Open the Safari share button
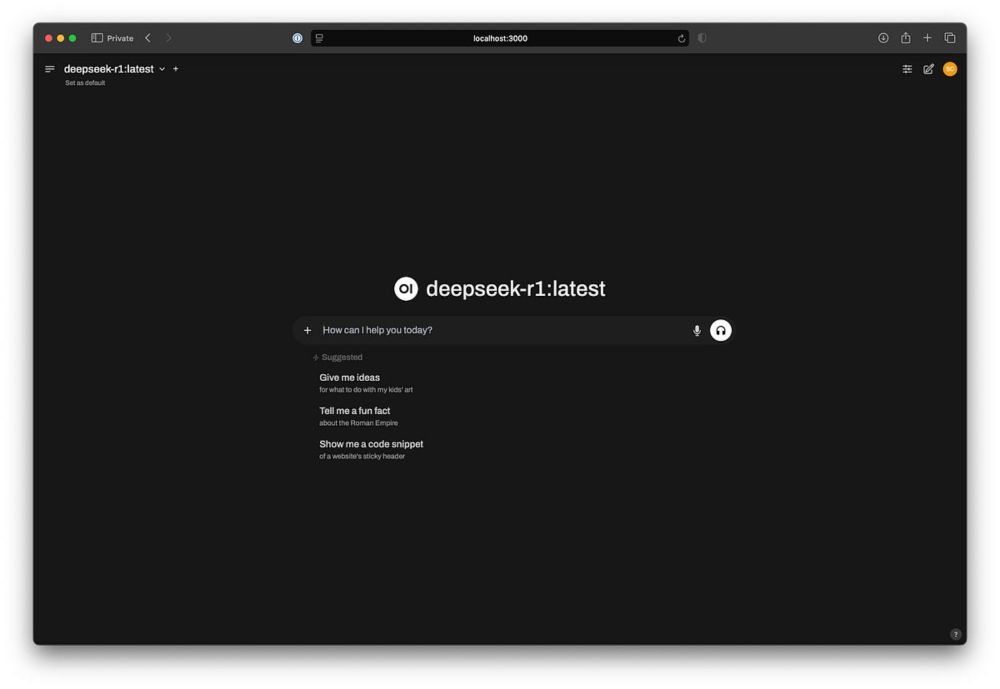1000x689 pixels. 906,38
